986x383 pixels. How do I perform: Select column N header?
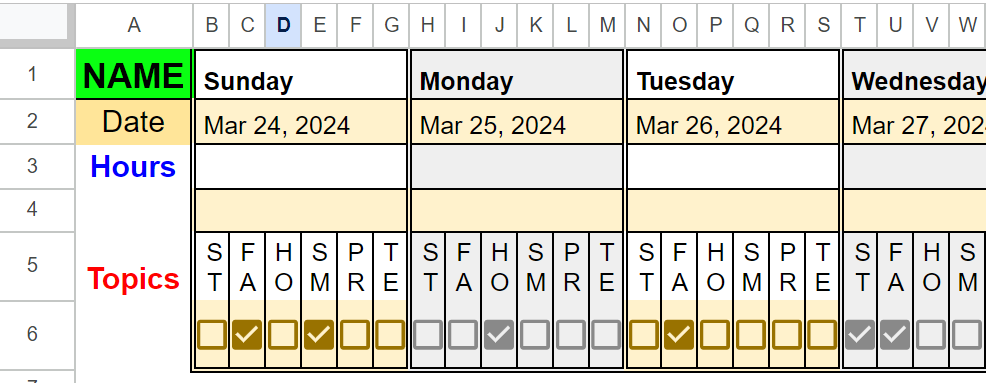[643, 25]
